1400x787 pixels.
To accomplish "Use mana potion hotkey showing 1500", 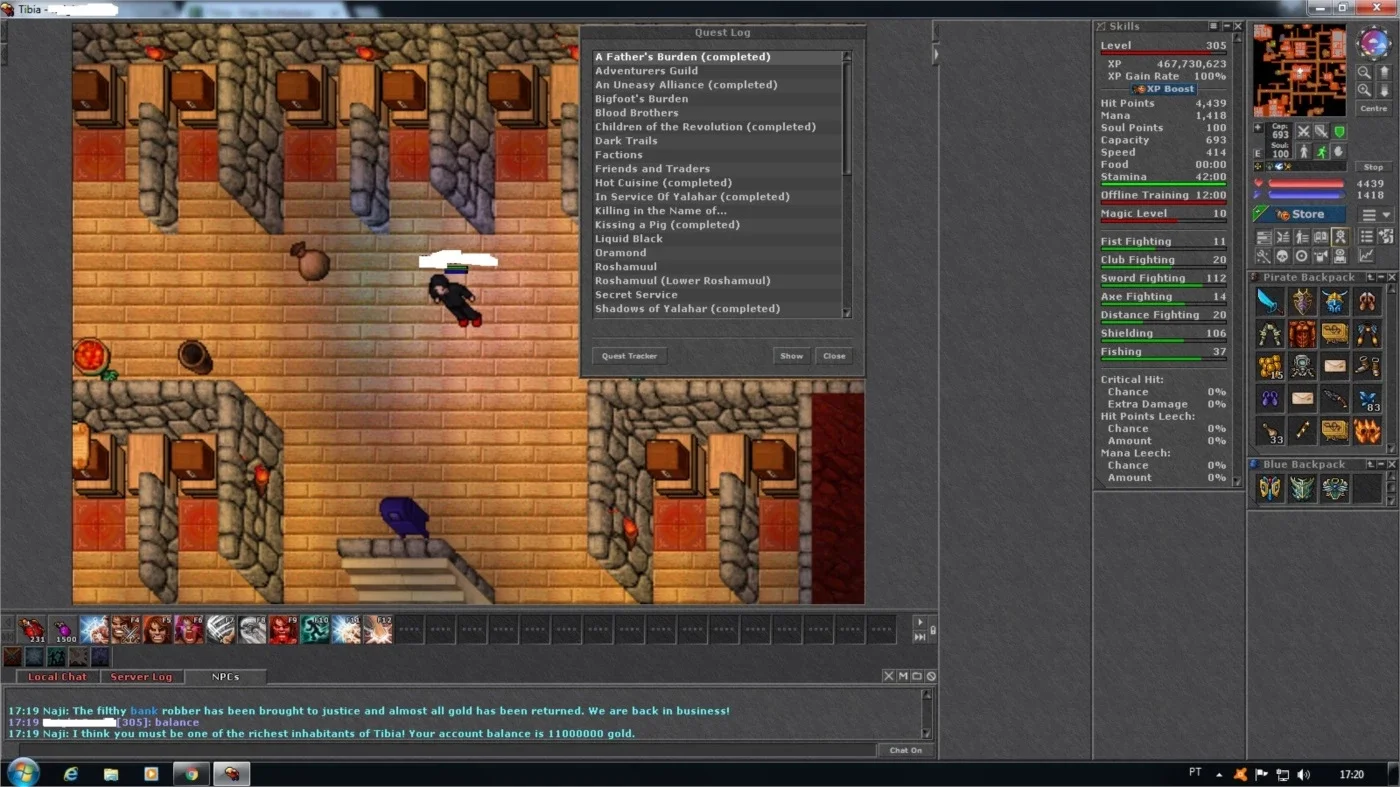I will click(x=63, y=629).
